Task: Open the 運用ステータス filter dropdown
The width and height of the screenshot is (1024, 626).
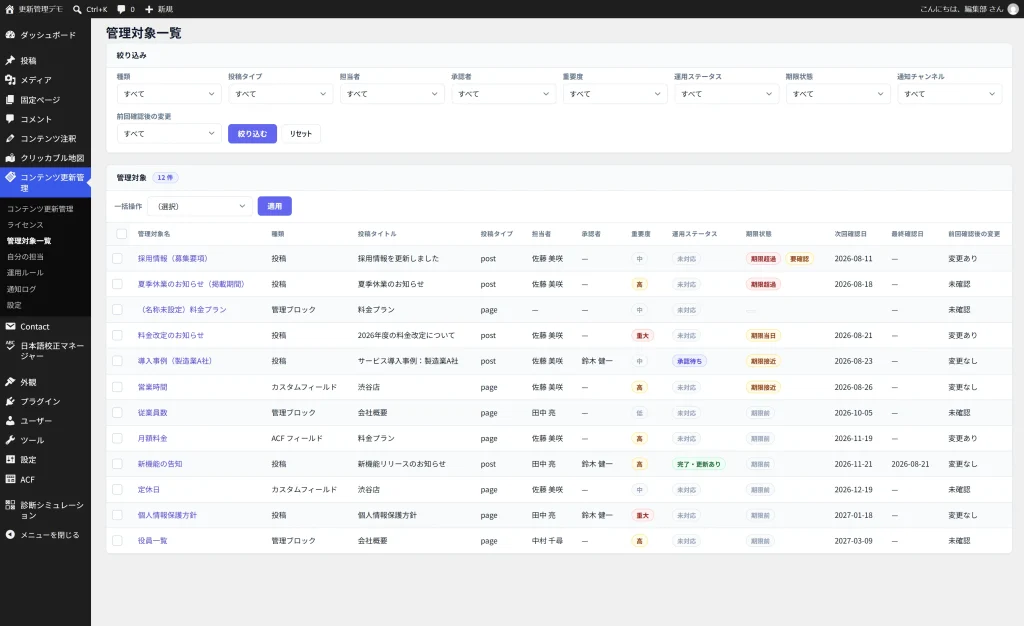Action: 727,94
